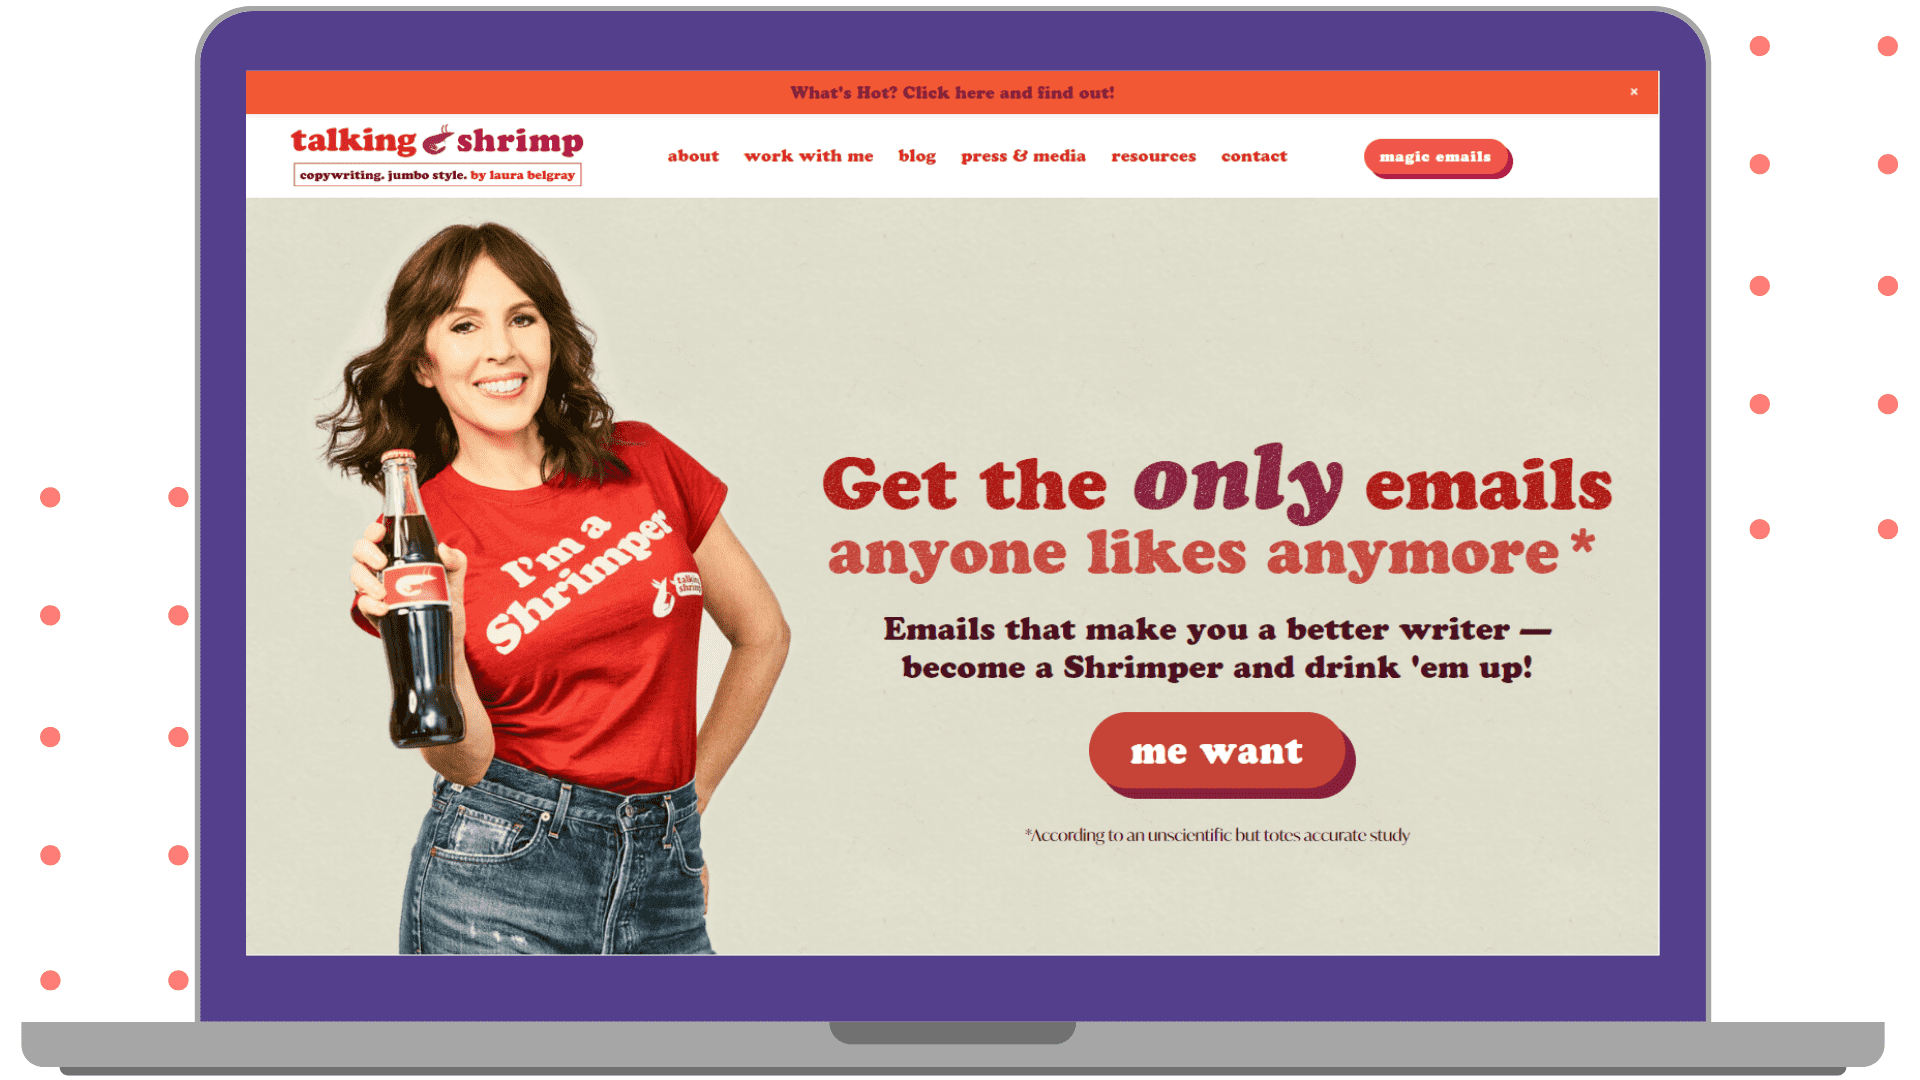The image size is (1920, 1080).
Task: Click the me want button
Action: tap(1218, 751)
